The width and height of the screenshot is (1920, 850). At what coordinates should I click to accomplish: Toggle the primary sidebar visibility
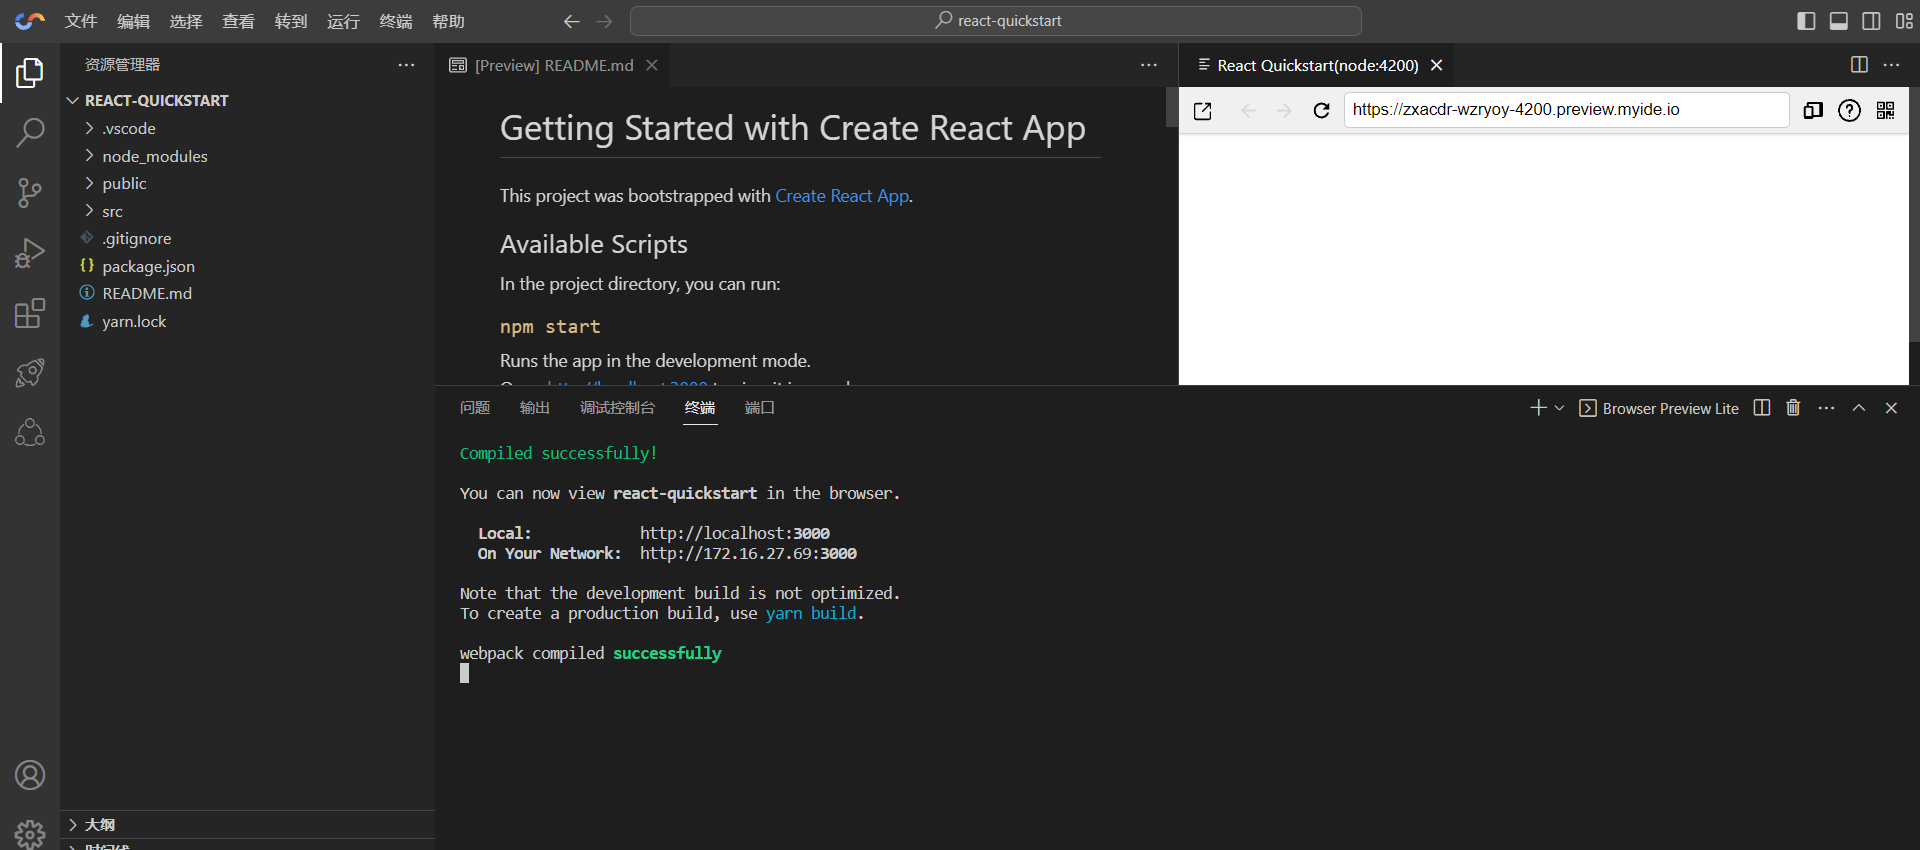(1806, 21)
